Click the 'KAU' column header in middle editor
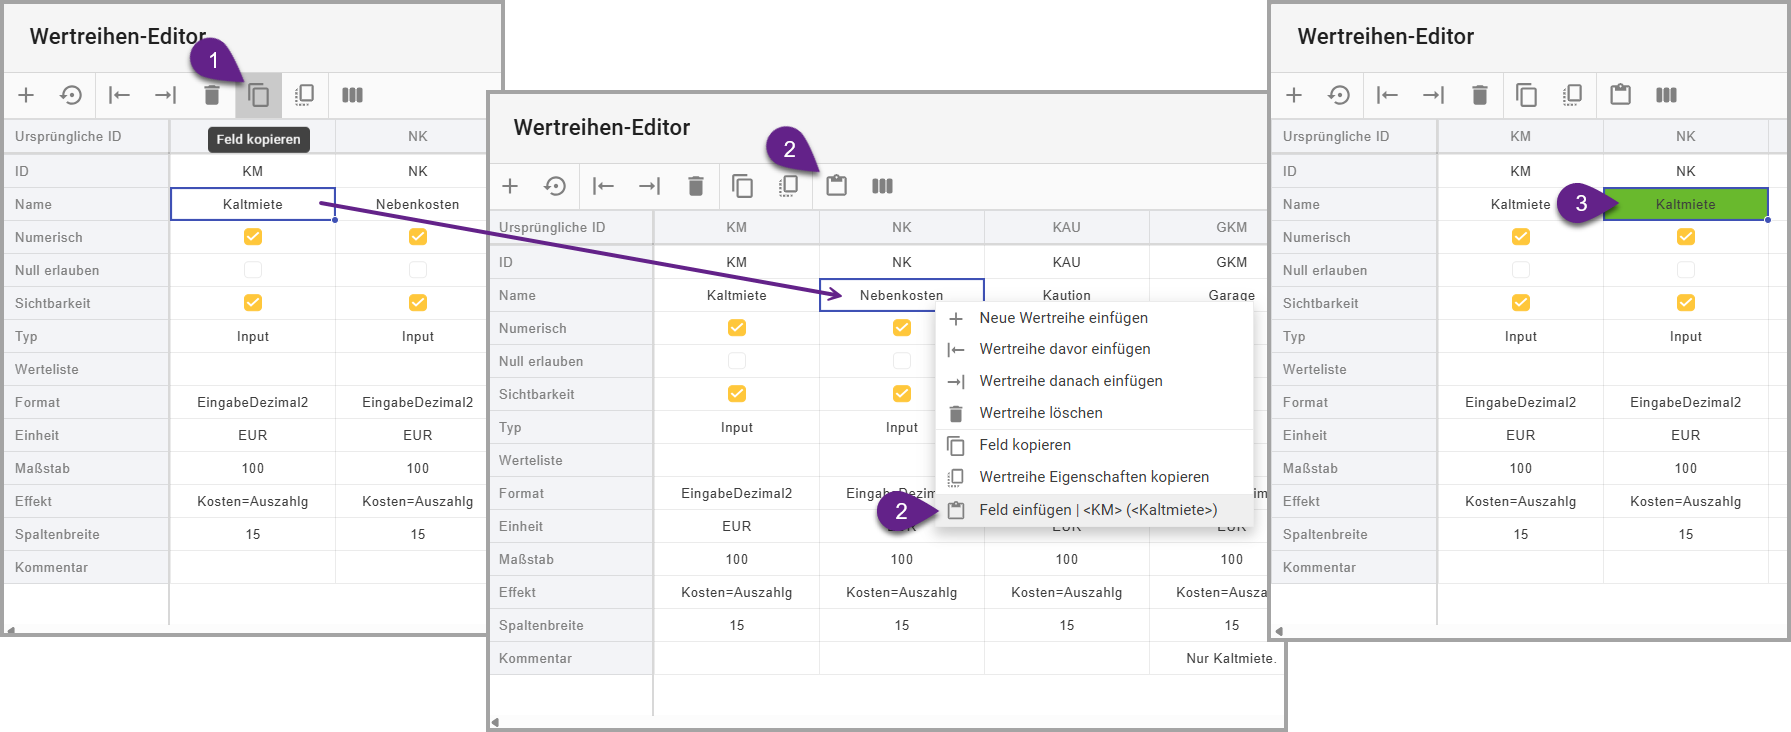The image size is (1791, 732). pos(1067,227)
